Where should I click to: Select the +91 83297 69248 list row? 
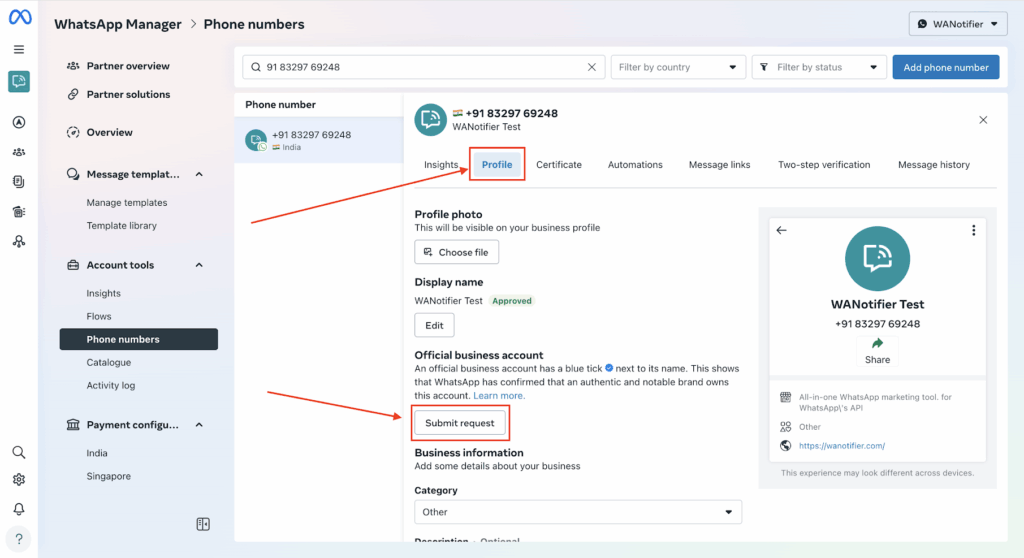coord(319,140)
